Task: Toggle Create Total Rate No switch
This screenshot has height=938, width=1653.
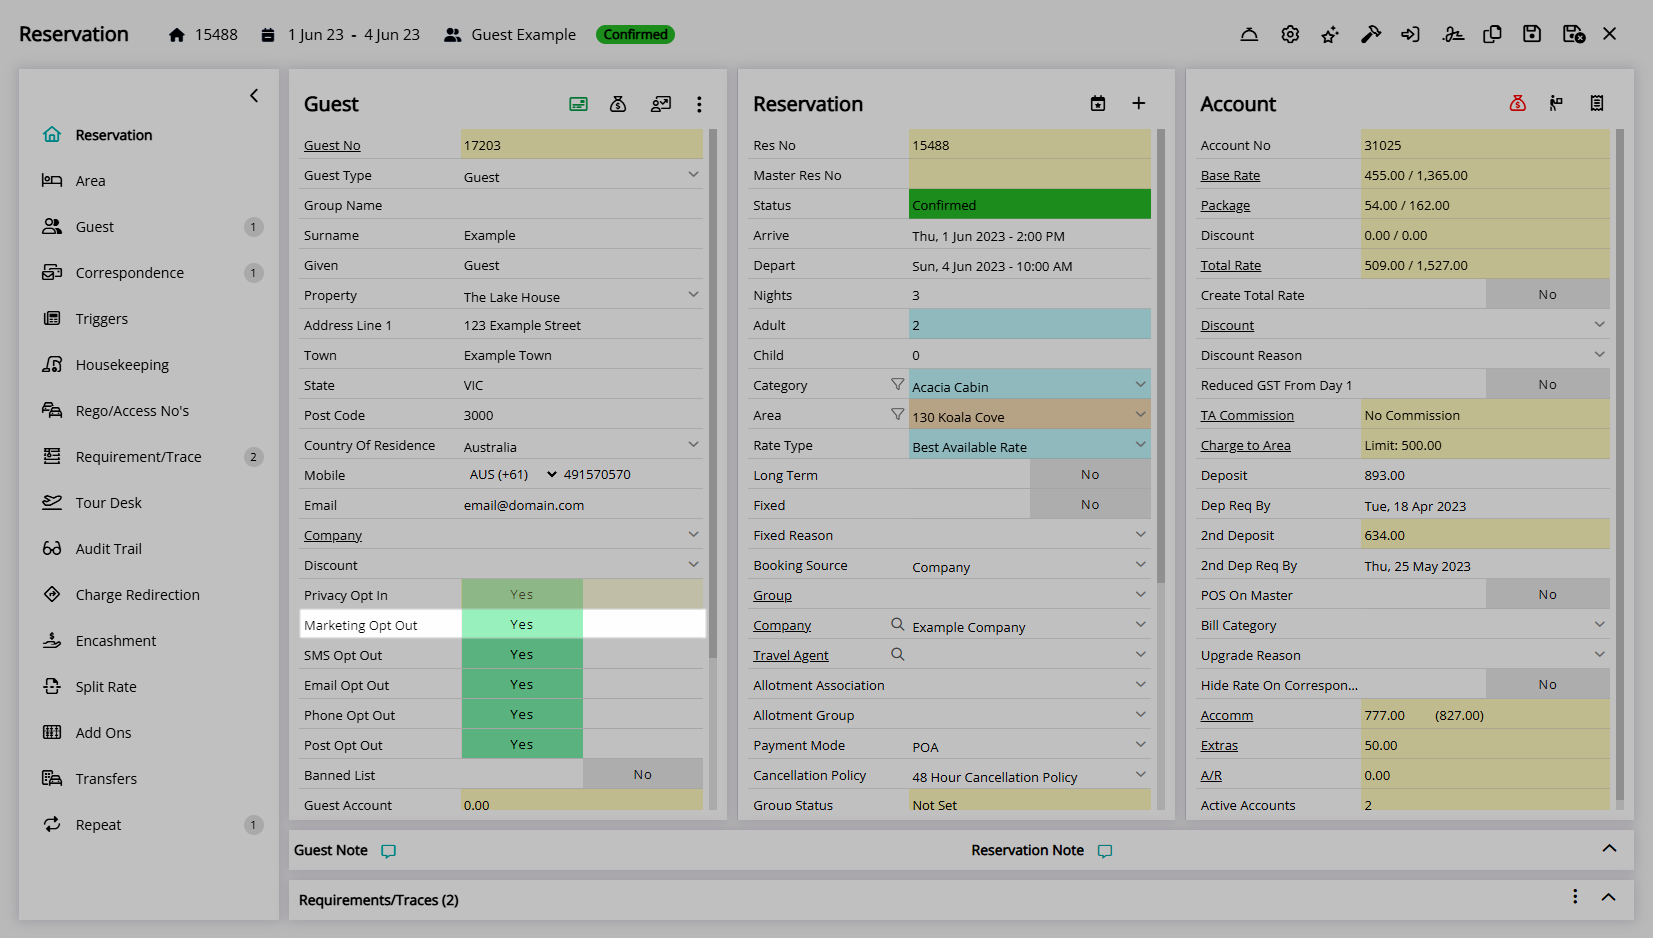Action: point(1548,294)
